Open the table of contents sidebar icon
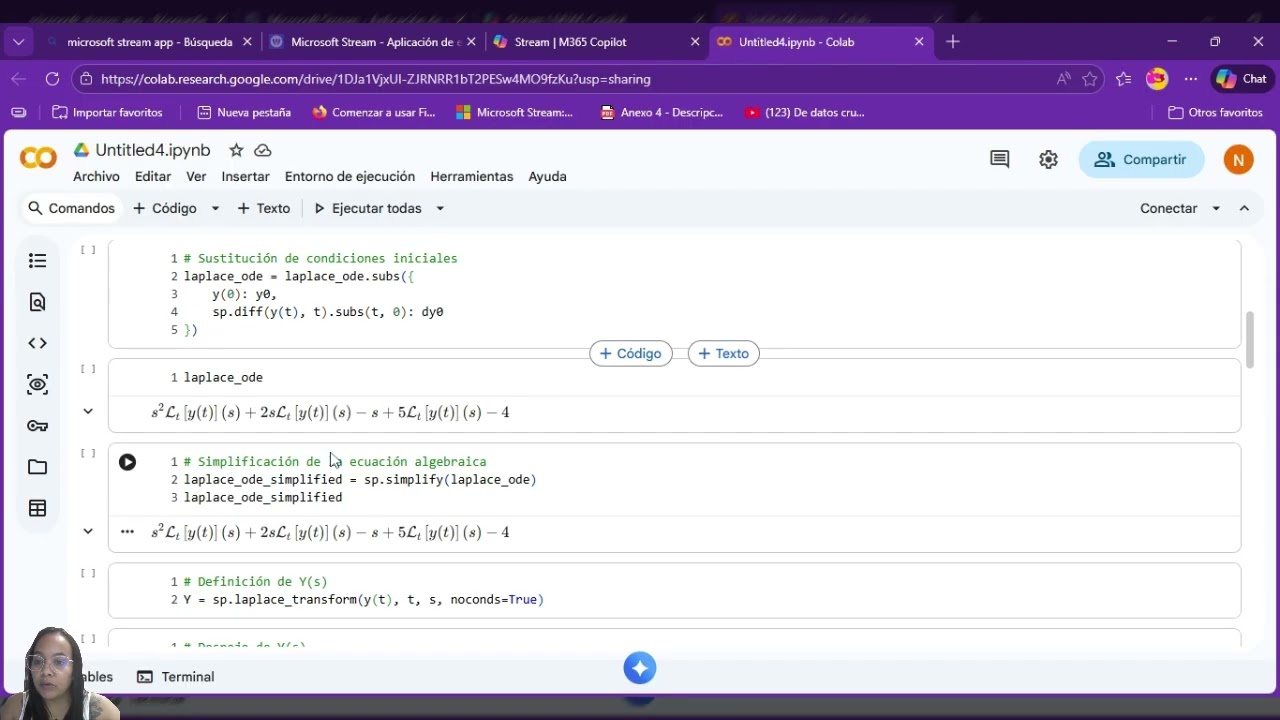This screenshot has height=720, width=1280. point(38,261)
